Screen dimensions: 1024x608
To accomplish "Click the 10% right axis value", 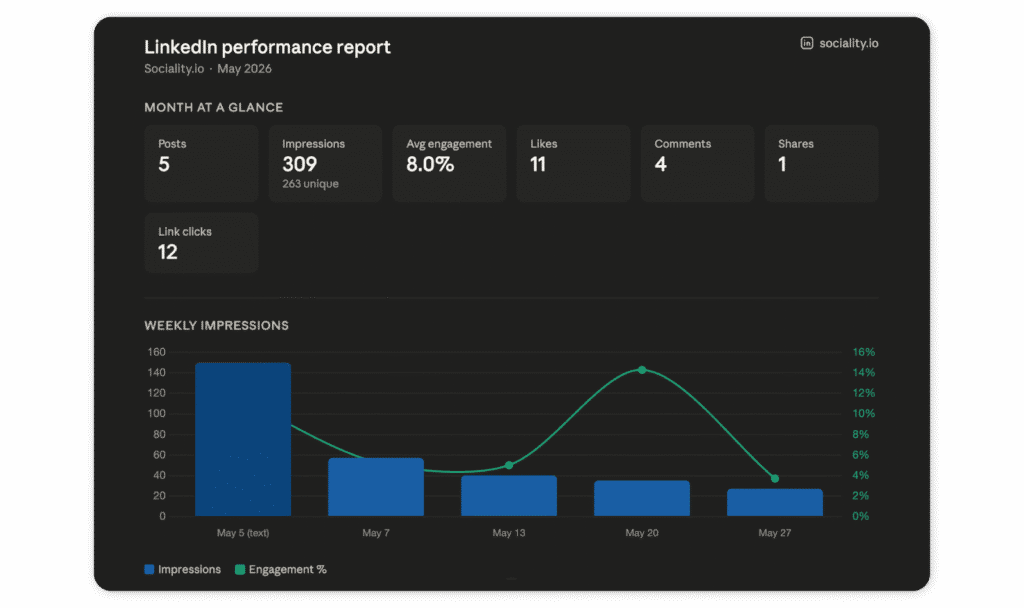I will pyautogui.click(x=863, y=413).
